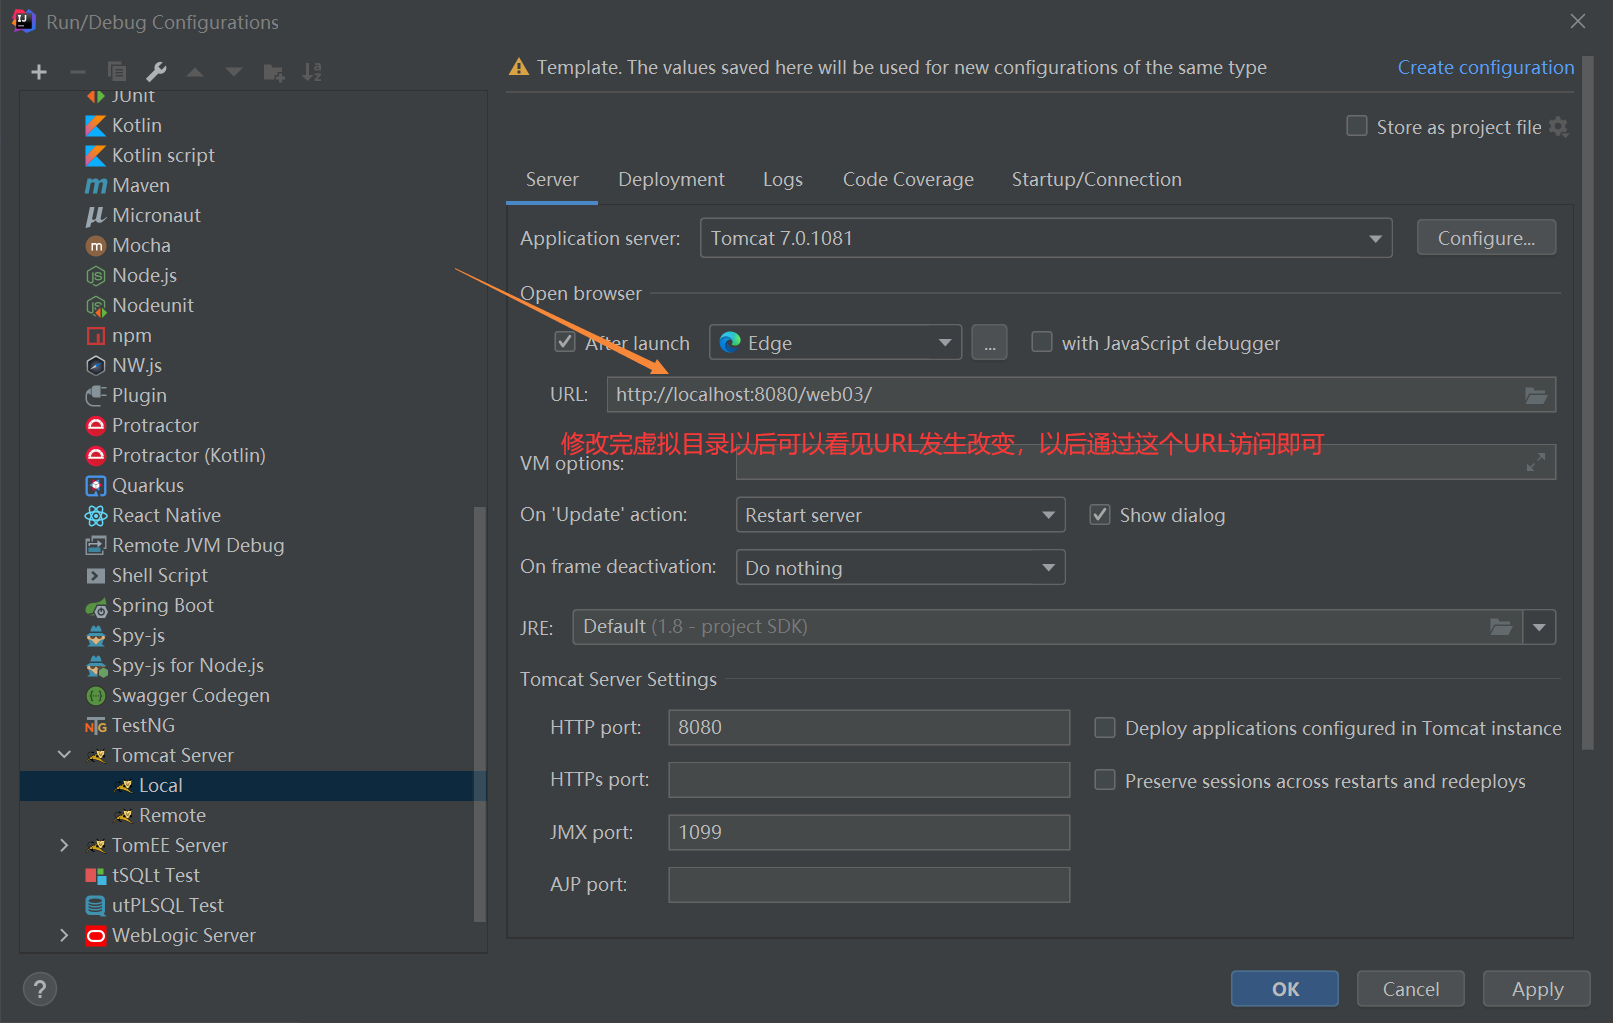The image size is (1613, 1023).
Task: Expand the TomEE Server tree node
Action: [x=64, y=845]
